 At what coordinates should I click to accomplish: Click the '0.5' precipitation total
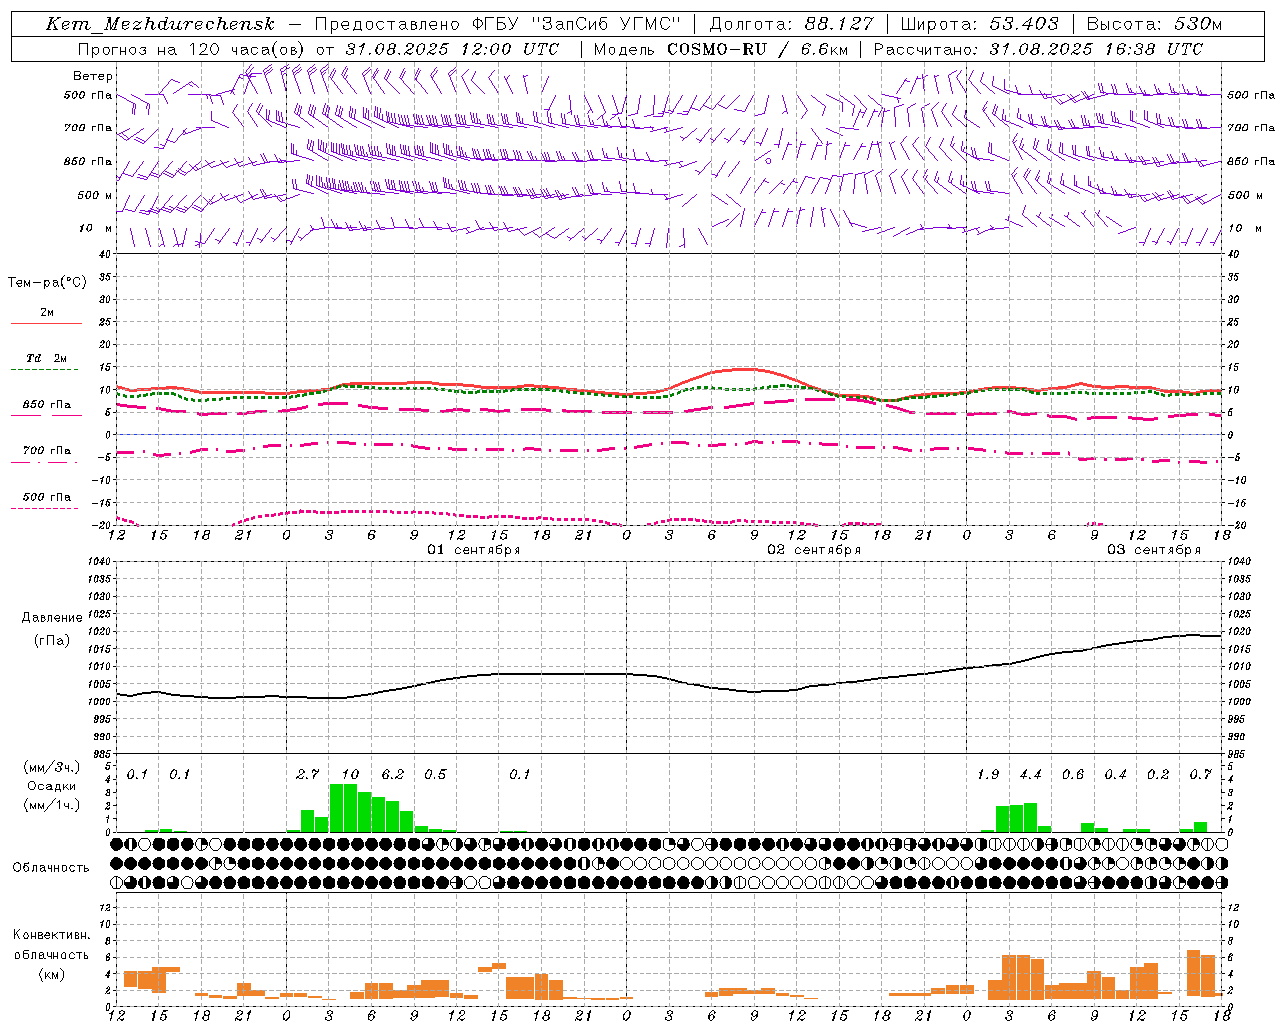tap(435, 775)
